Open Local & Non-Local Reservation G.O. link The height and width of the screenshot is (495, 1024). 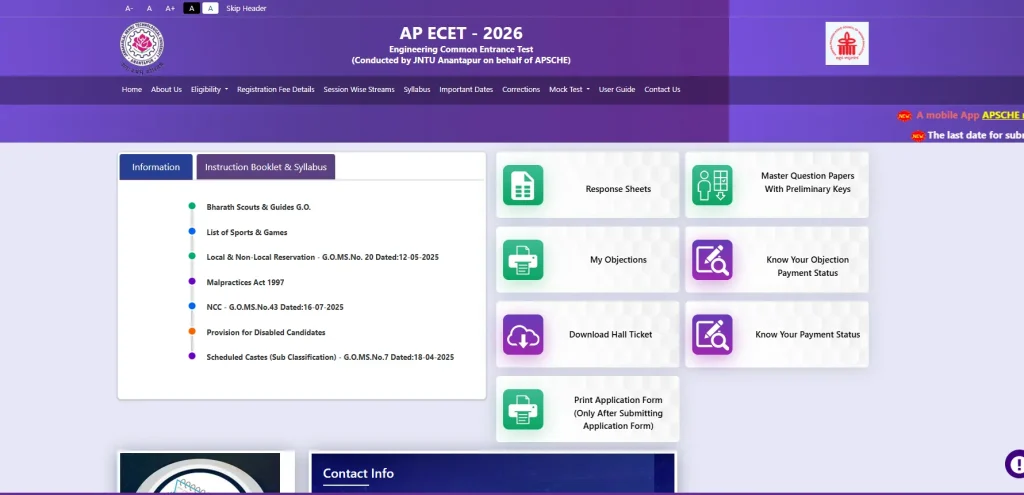pyautogui.click(x=323, y=257)
